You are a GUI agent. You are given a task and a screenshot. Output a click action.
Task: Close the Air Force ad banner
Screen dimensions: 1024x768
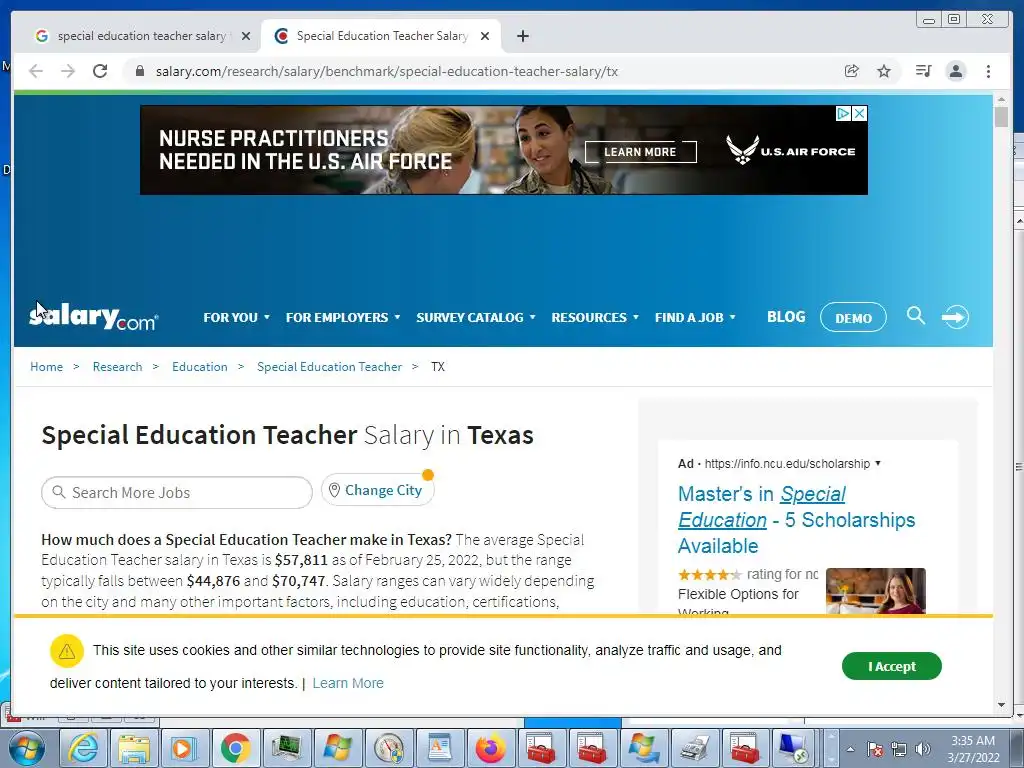point(860,114)
